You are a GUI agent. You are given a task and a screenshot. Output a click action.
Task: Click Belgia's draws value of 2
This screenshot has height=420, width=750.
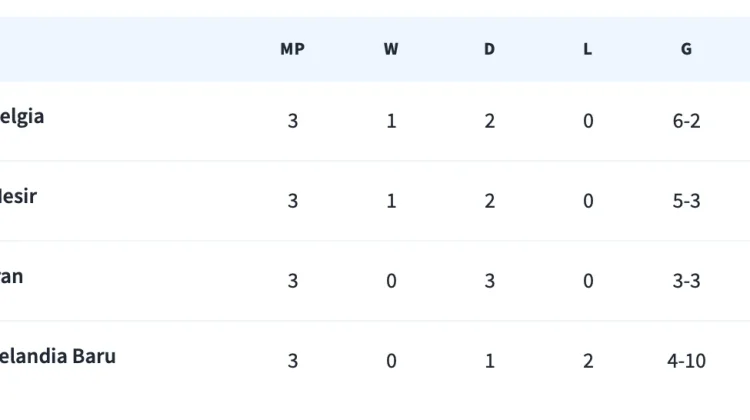[489, 121]
